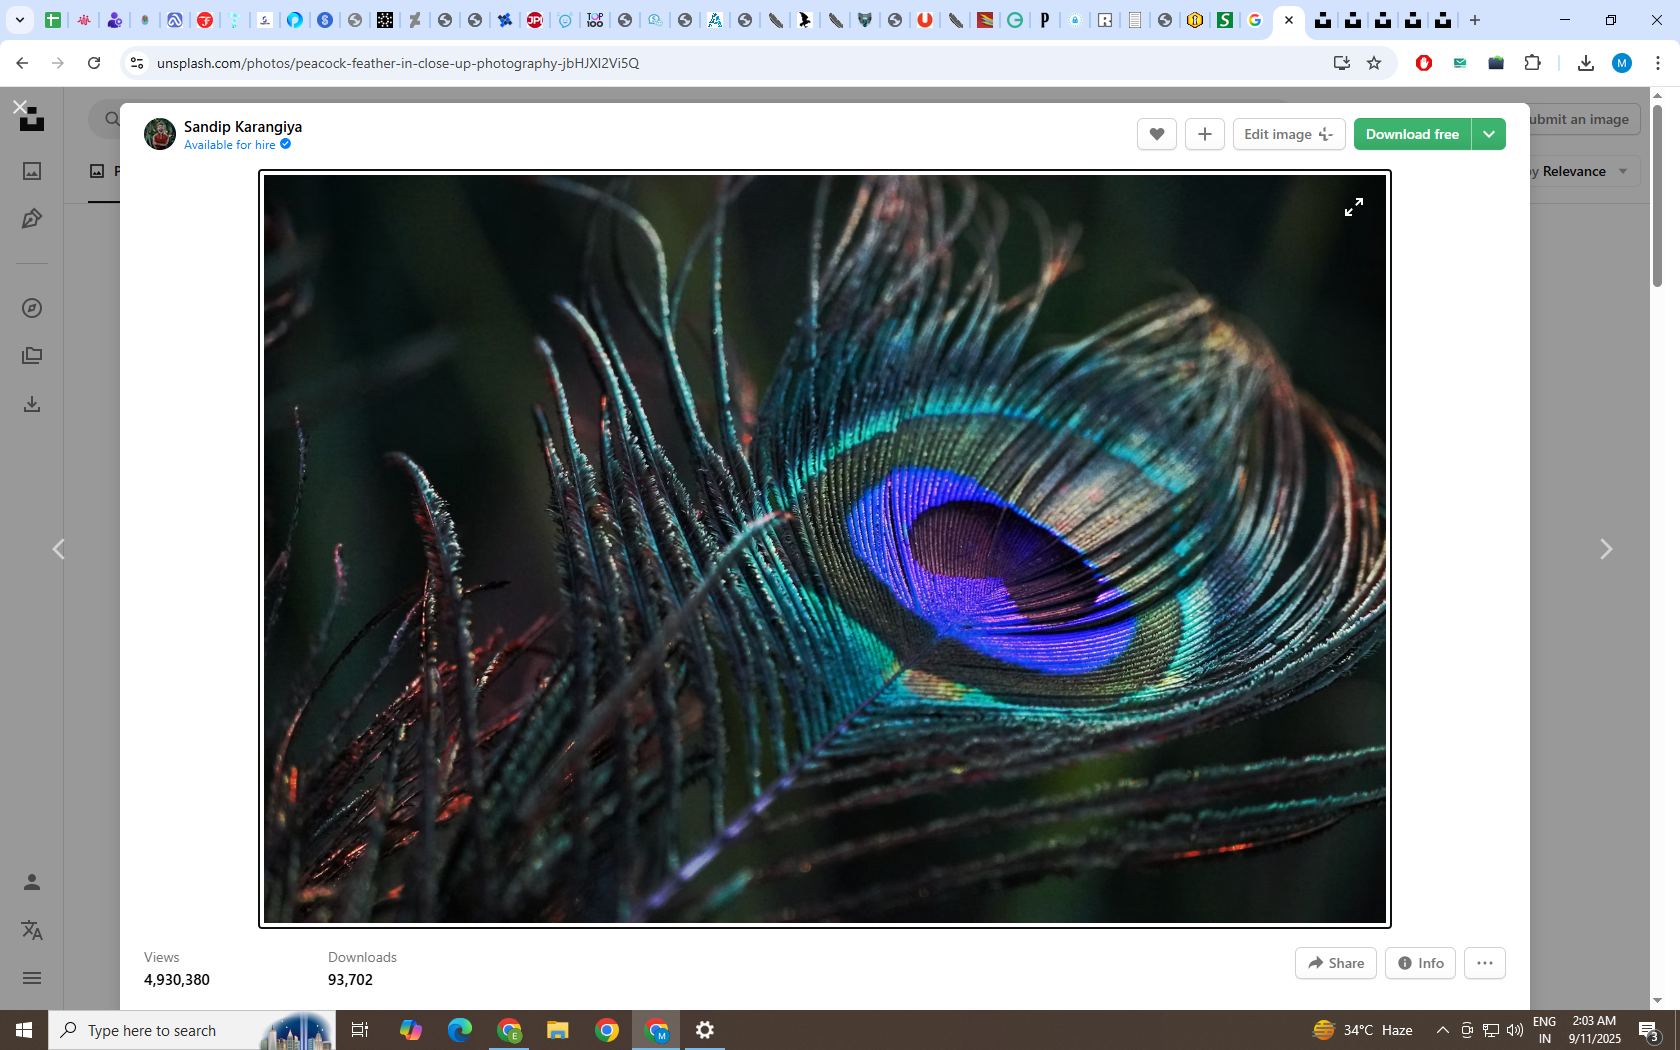Share this photo
1680x1050 pixels.
1335,963
